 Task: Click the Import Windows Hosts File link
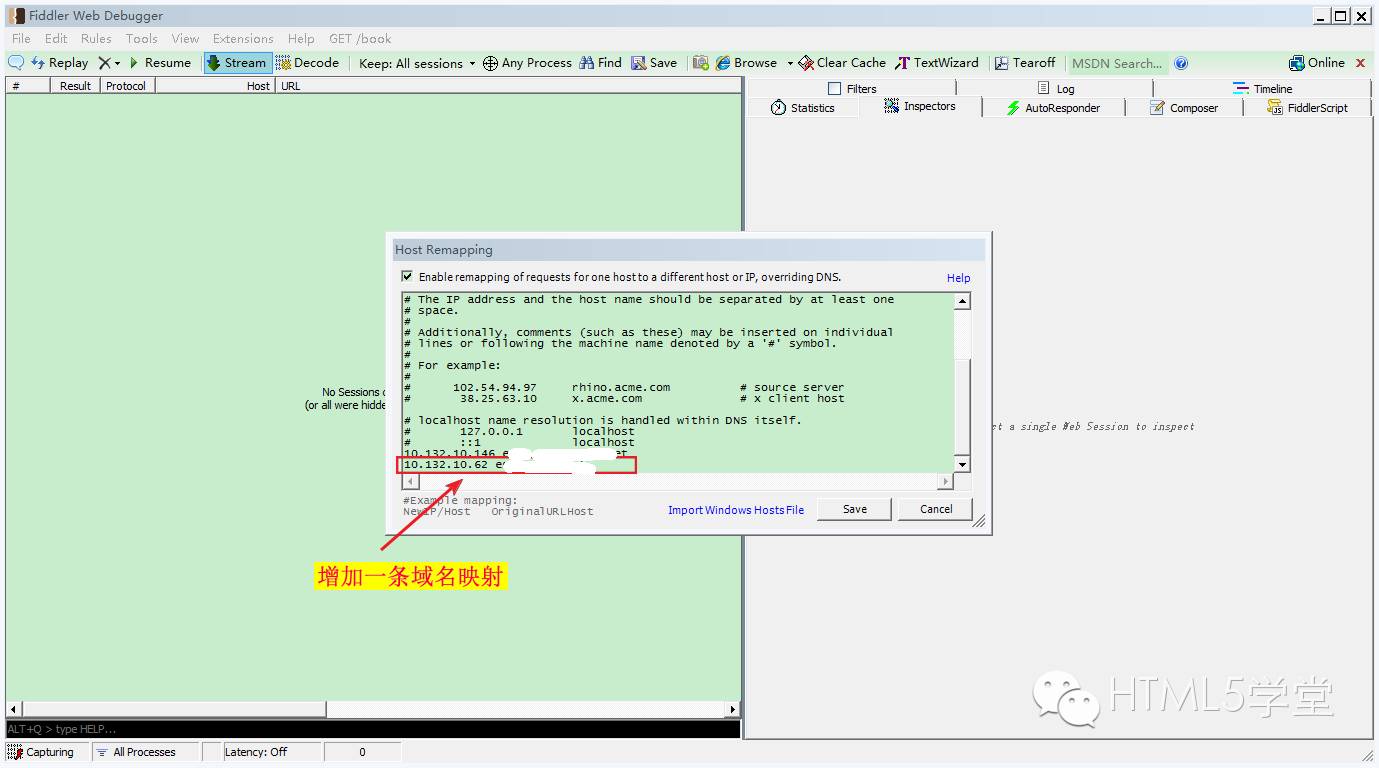pos(736,510)
